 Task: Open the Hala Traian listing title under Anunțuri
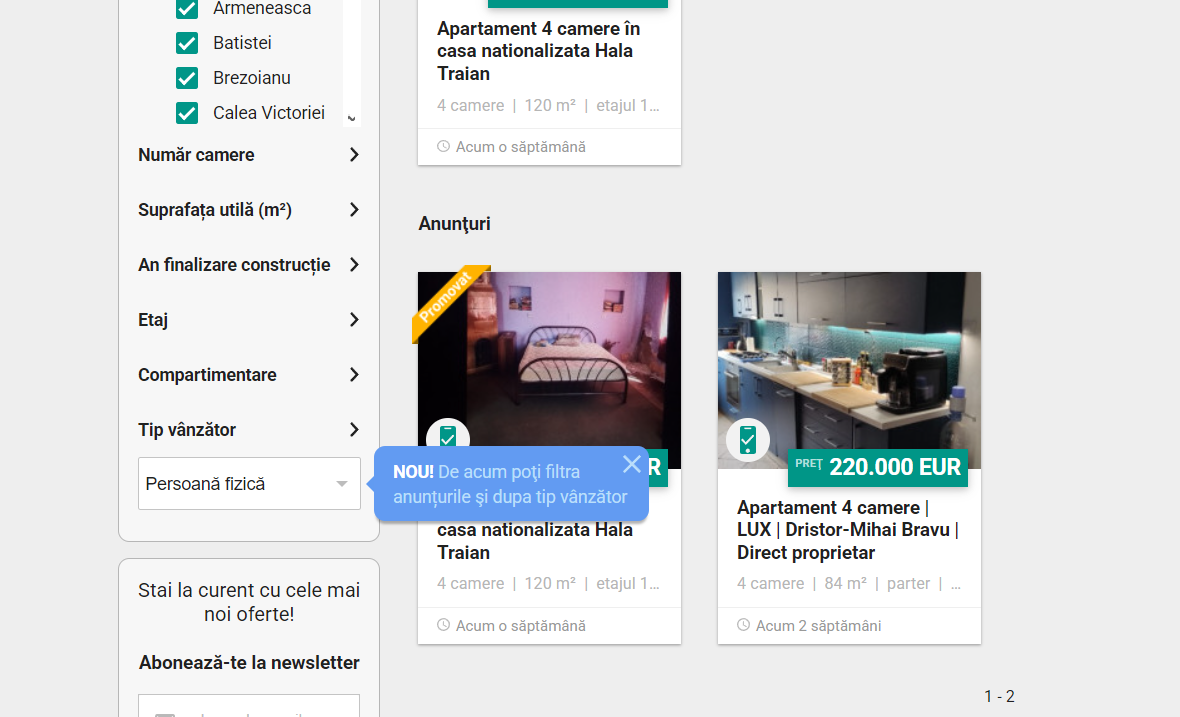pyautogui.click(x=535, y=541)
